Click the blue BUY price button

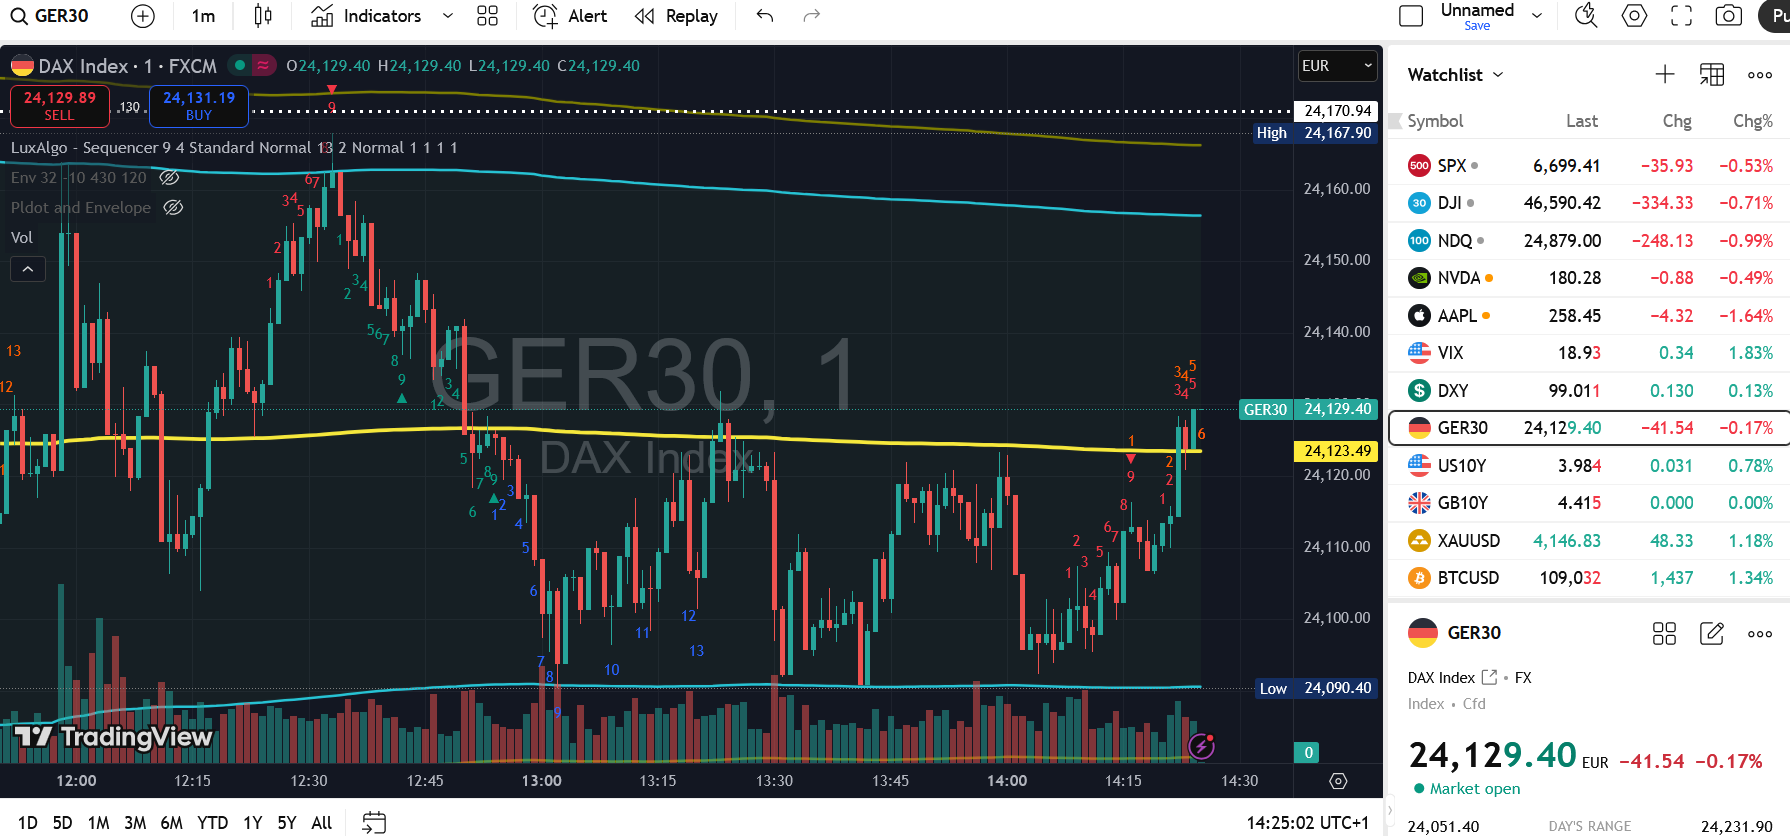198,106
